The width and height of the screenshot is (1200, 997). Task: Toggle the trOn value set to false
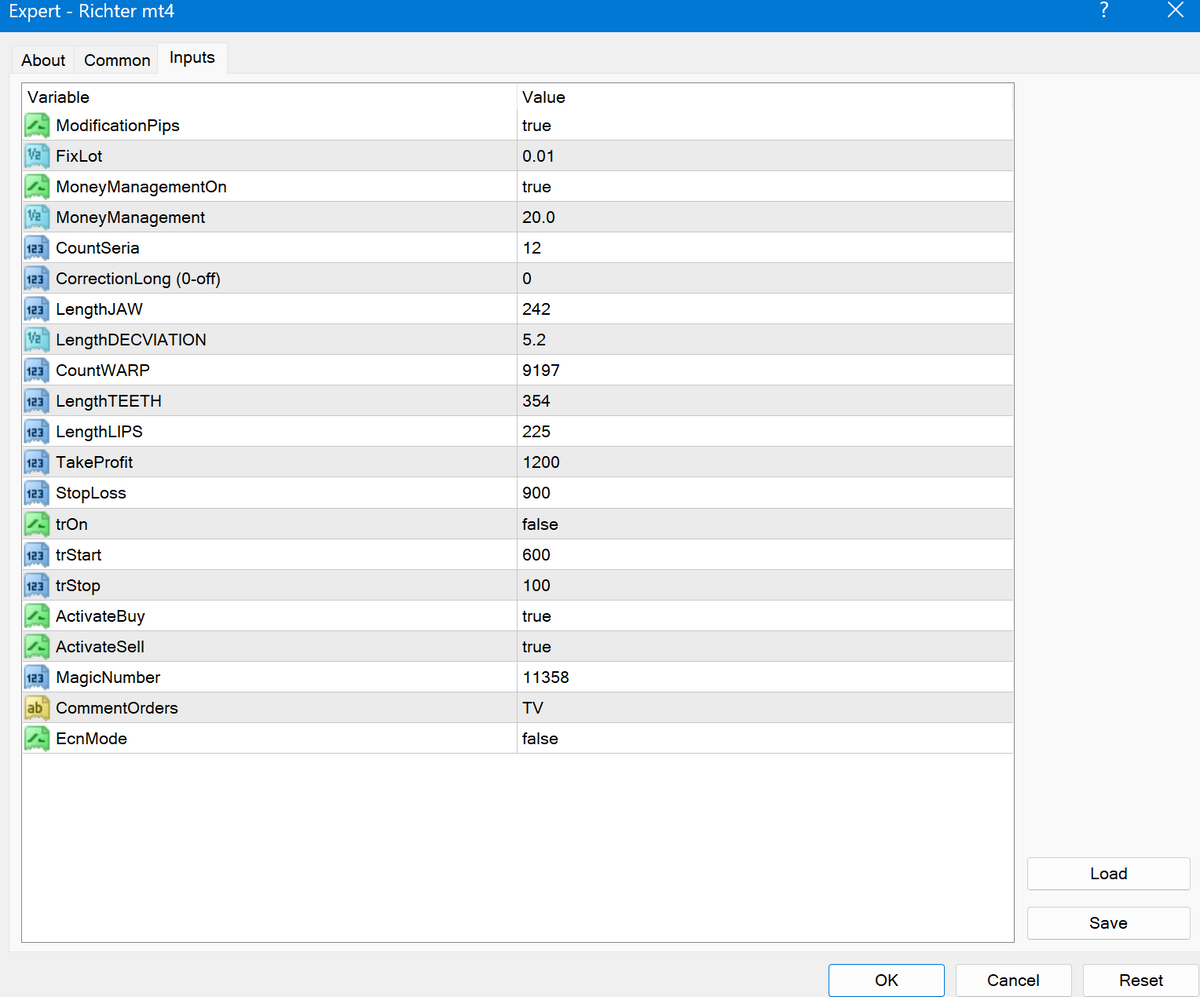(x=540, y=524)
